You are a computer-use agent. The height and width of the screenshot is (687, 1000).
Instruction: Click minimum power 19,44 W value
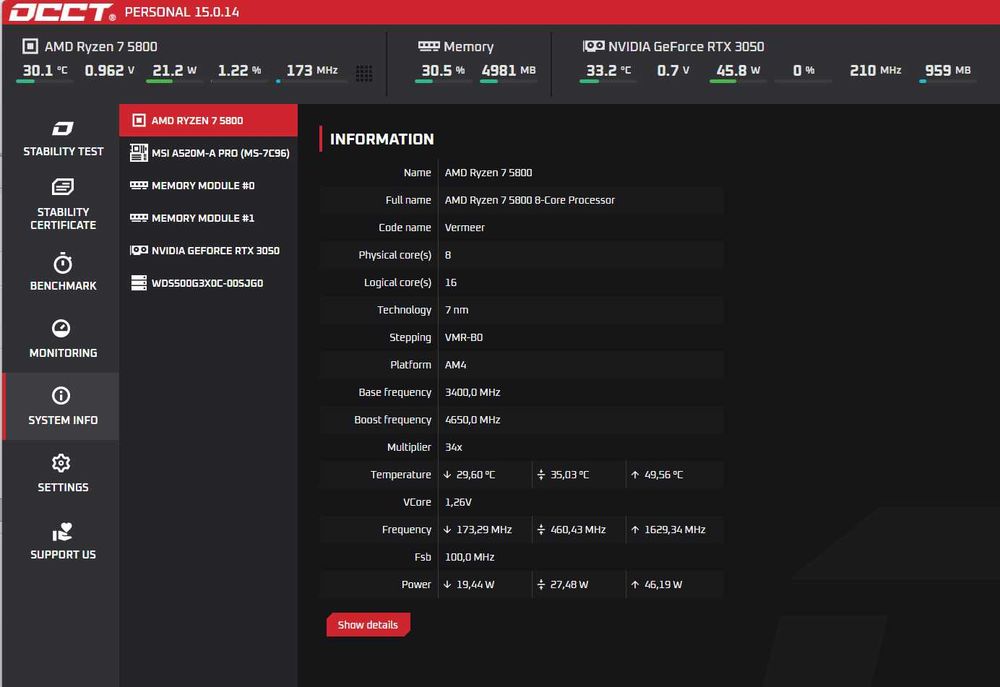475,584
